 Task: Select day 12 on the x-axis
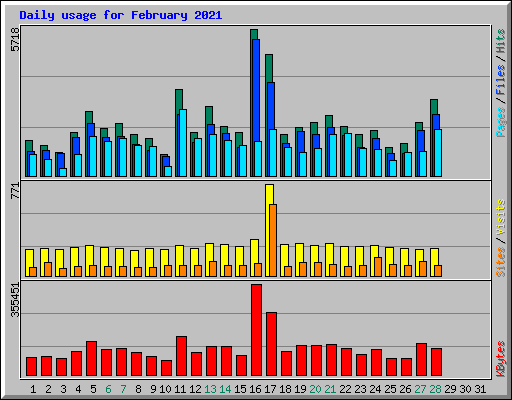click(195, 389)
